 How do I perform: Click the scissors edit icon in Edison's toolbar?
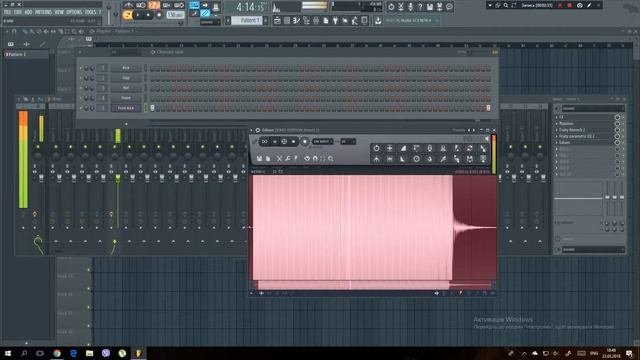279,158
